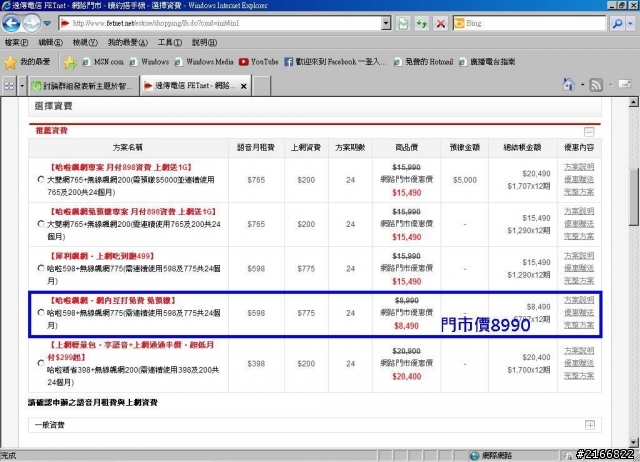Open 完整方案 link for the $20,400 plan
The image size is (640, 462).
[579, 375]
